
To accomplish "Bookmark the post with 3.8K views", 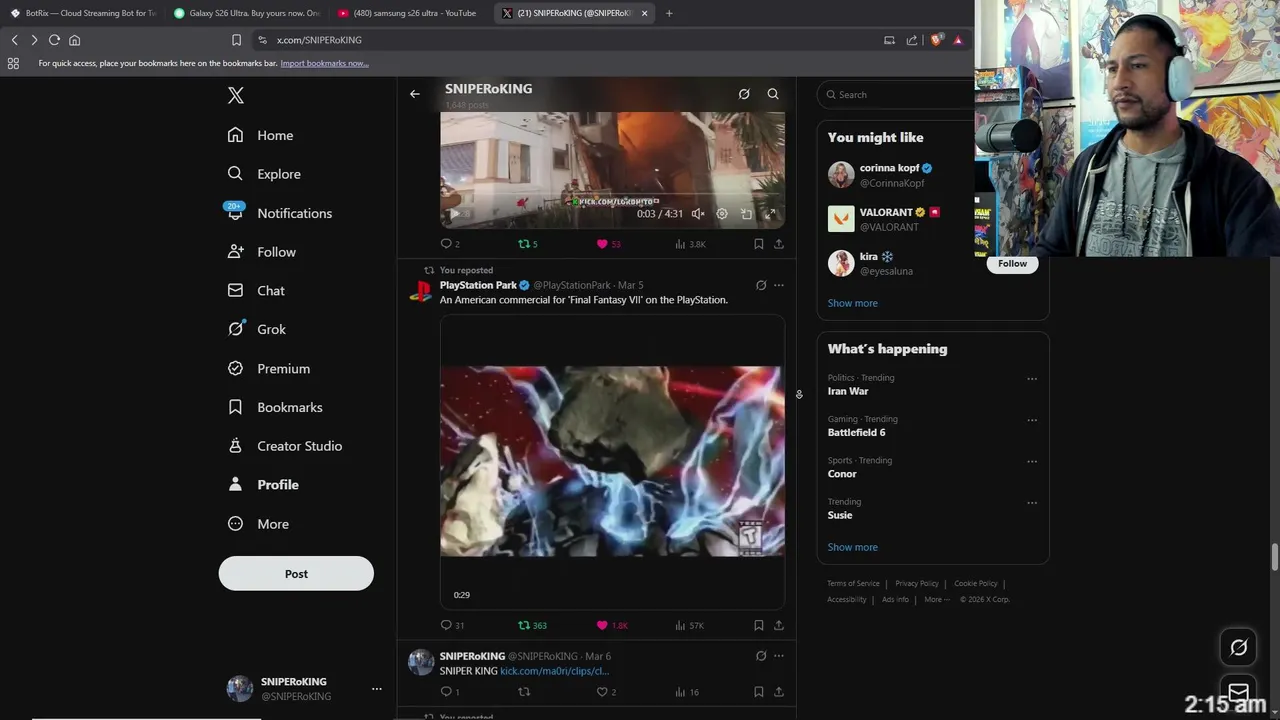I will pos(759,244).
